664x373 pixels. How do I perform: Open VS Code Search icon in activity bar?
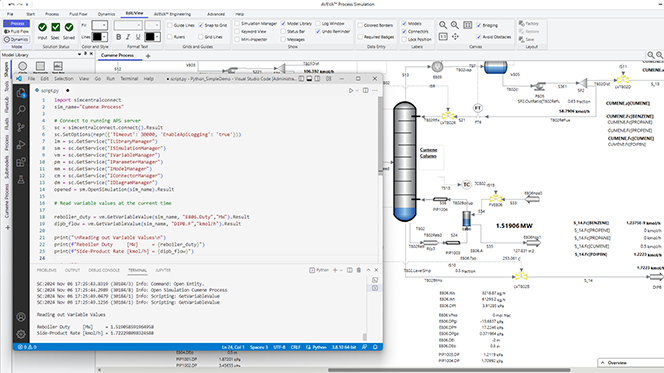click(x=21, y=110)
